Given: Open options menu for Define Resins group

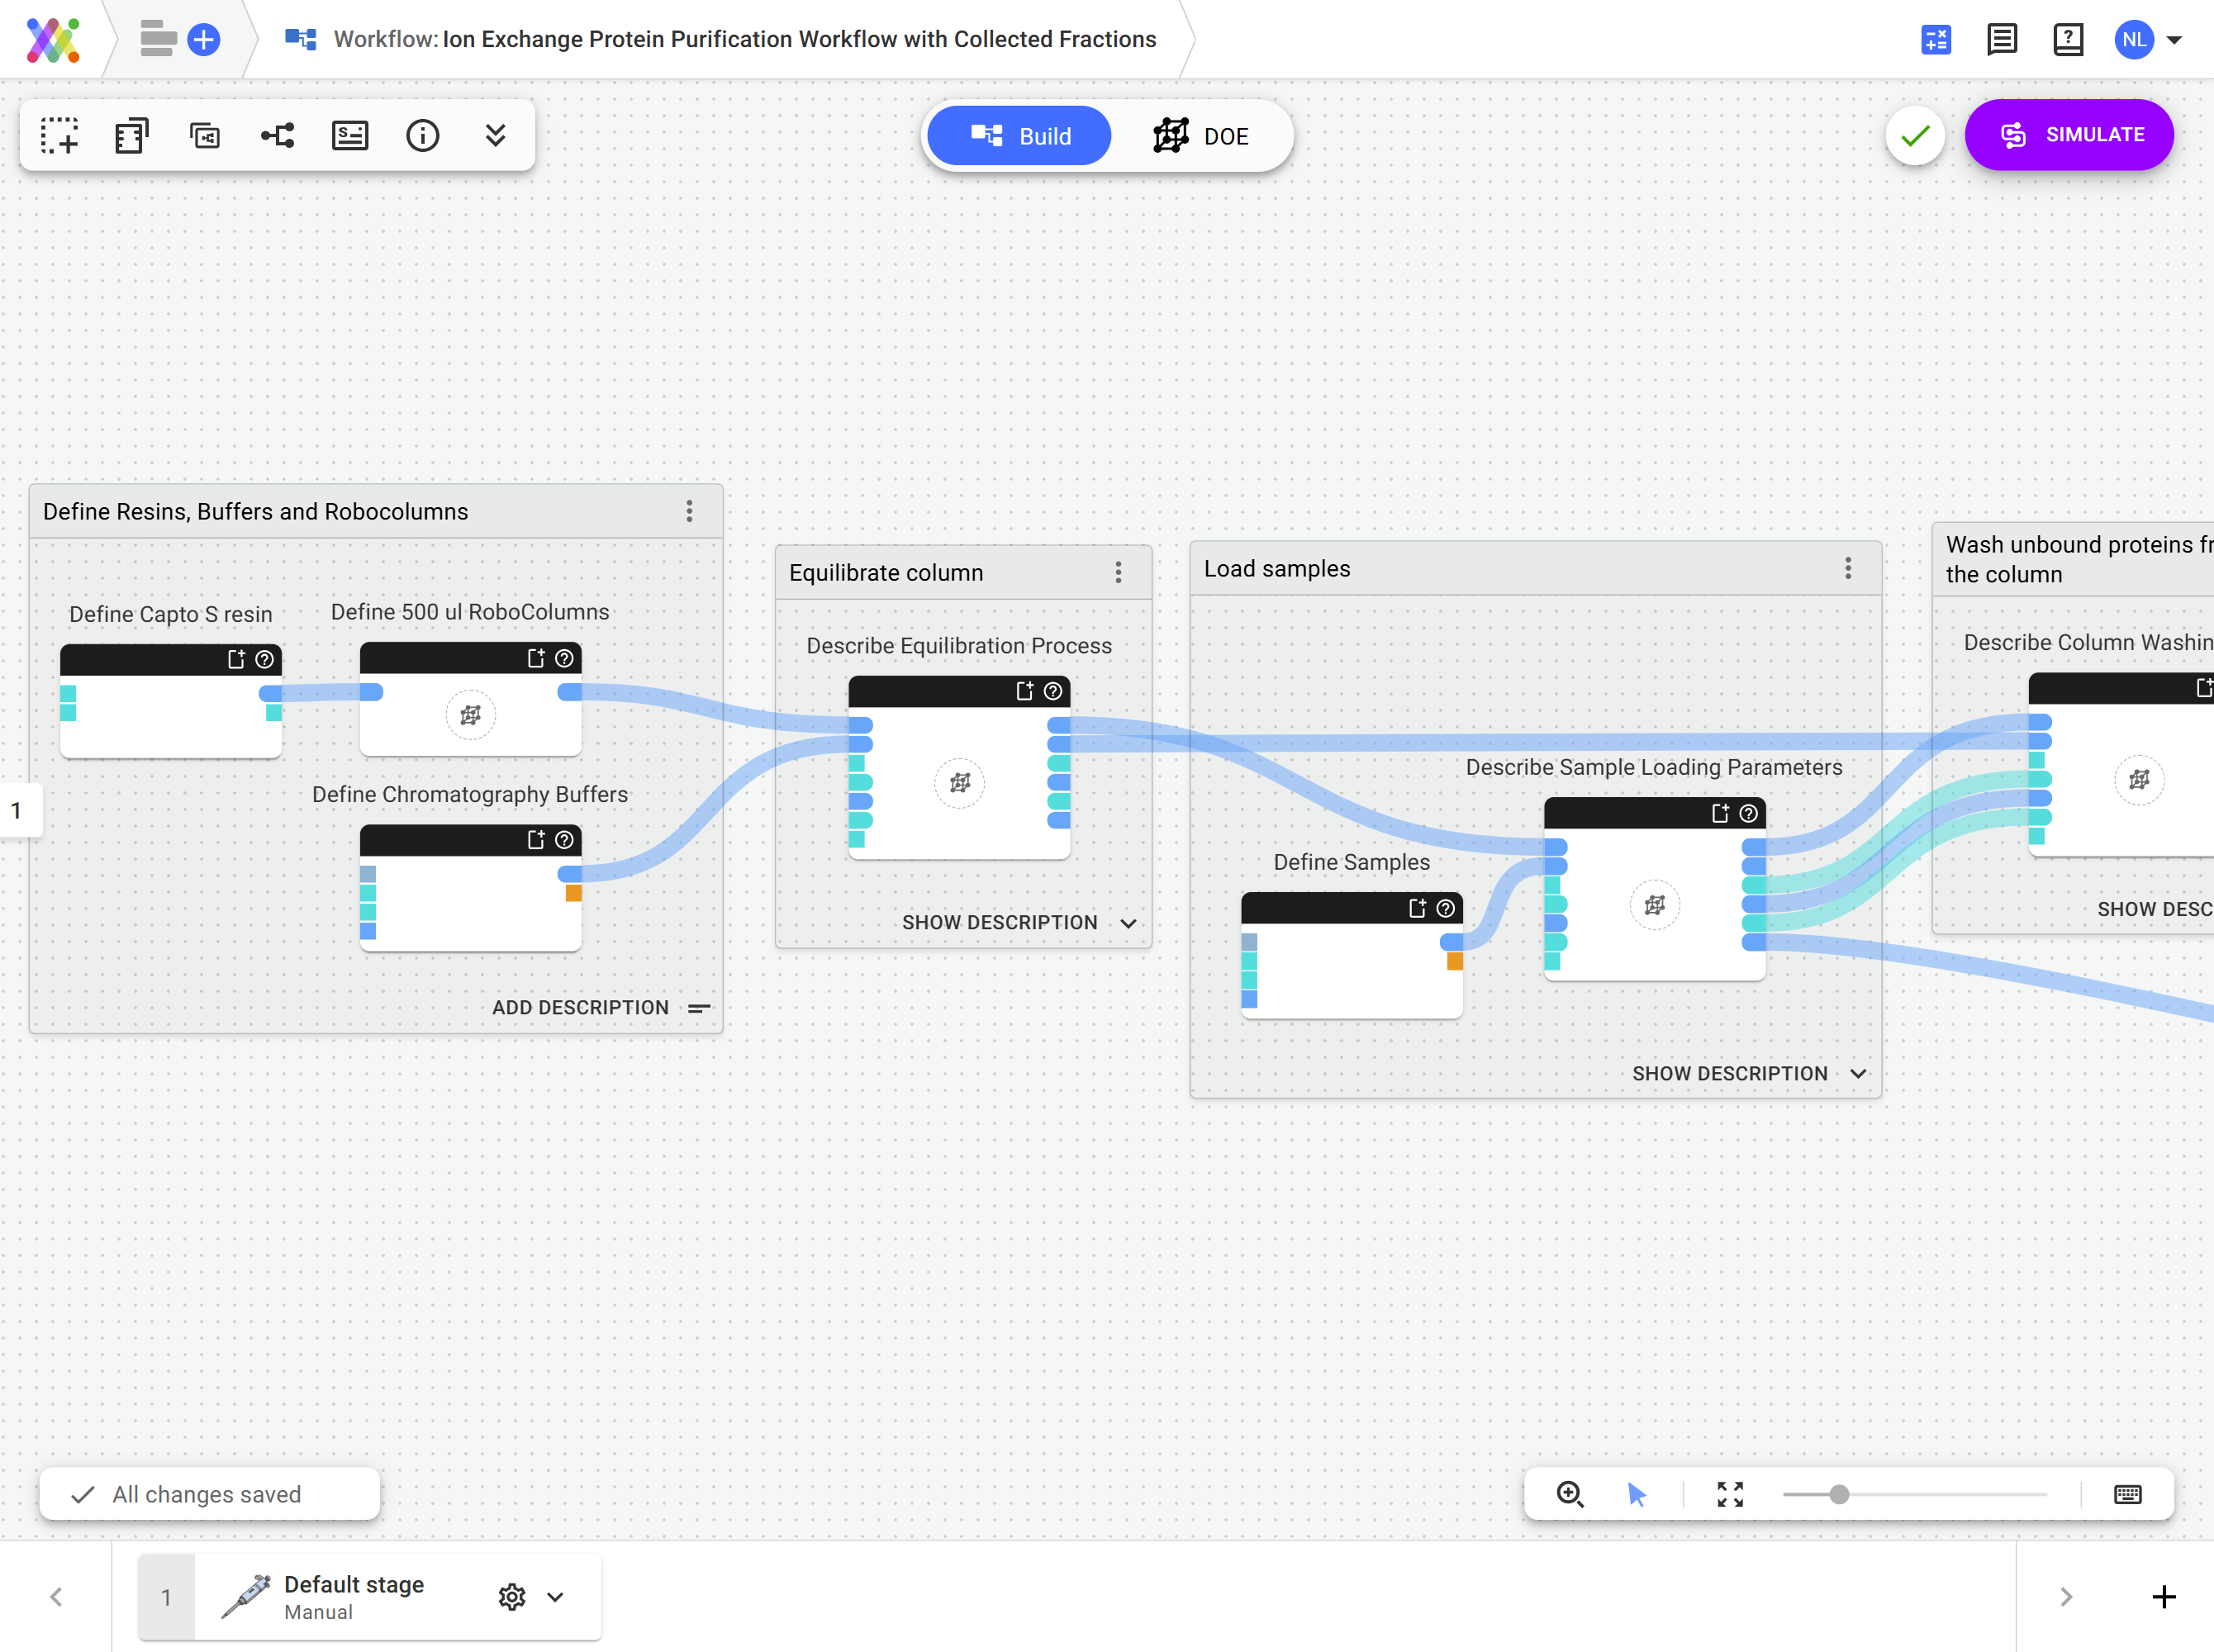Looking at the screenshot, I should pyautogui.click(x=689, y=511).
